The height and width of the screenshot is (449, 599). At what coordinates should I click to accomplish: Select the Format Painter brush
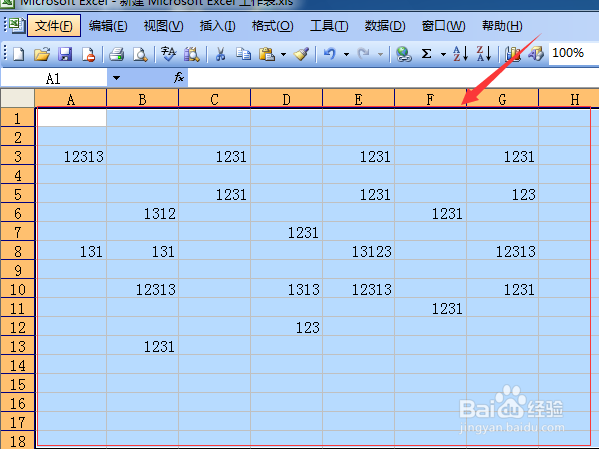[x=301, y=54]
